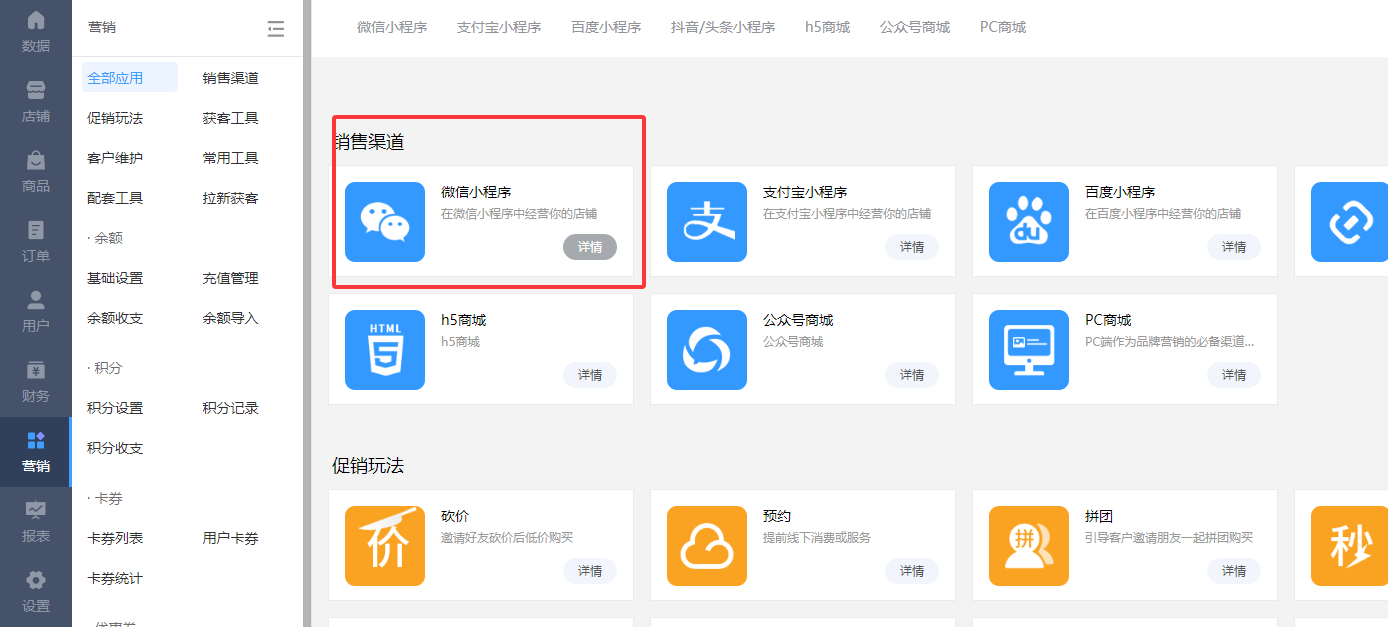Switch to the 抖音/头条小程序 top tab

tap(723, 27)
